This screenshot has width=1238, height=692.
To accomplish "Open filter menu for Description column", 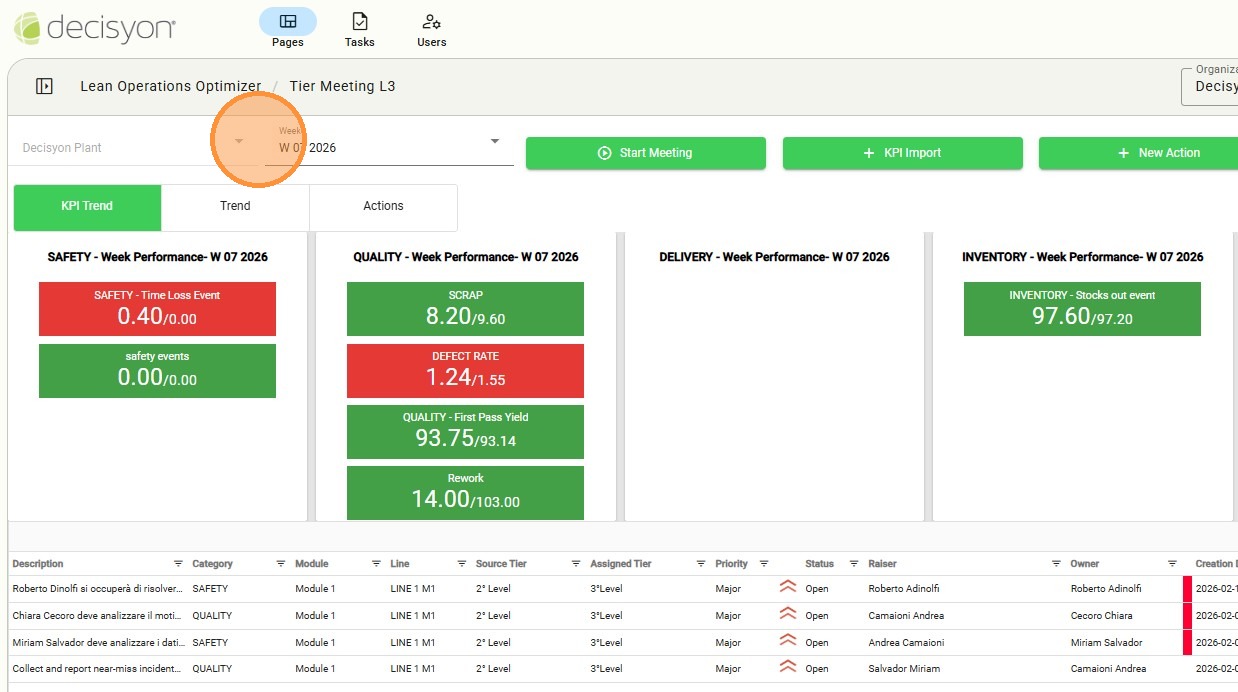I will point(178,564).
